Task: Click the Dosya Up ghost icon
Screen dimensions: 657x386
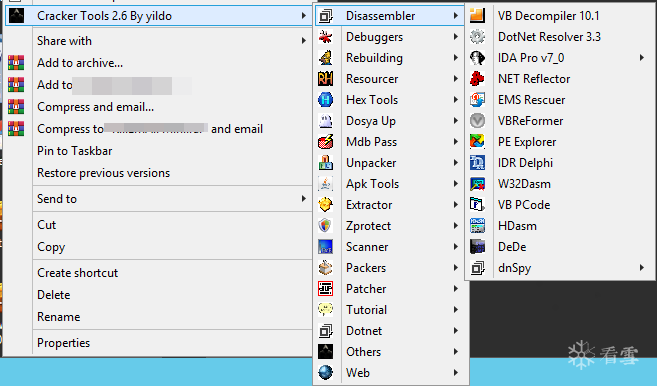Action: (x=326, y=121)
